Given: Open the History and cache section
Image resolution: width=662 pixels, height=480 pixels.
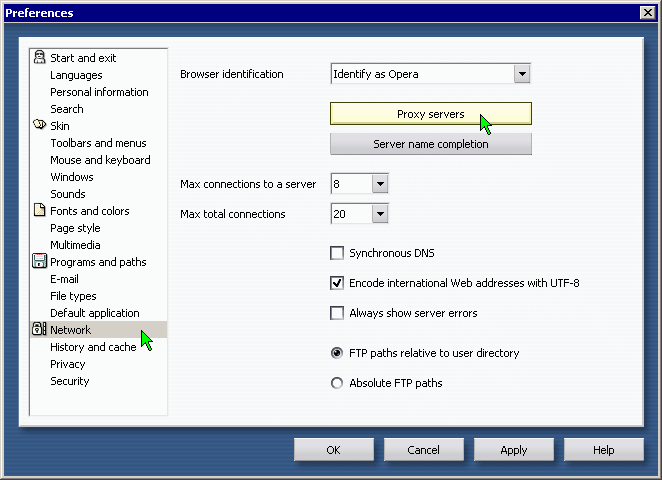Looking at the screenshot, I should [93, 347].
